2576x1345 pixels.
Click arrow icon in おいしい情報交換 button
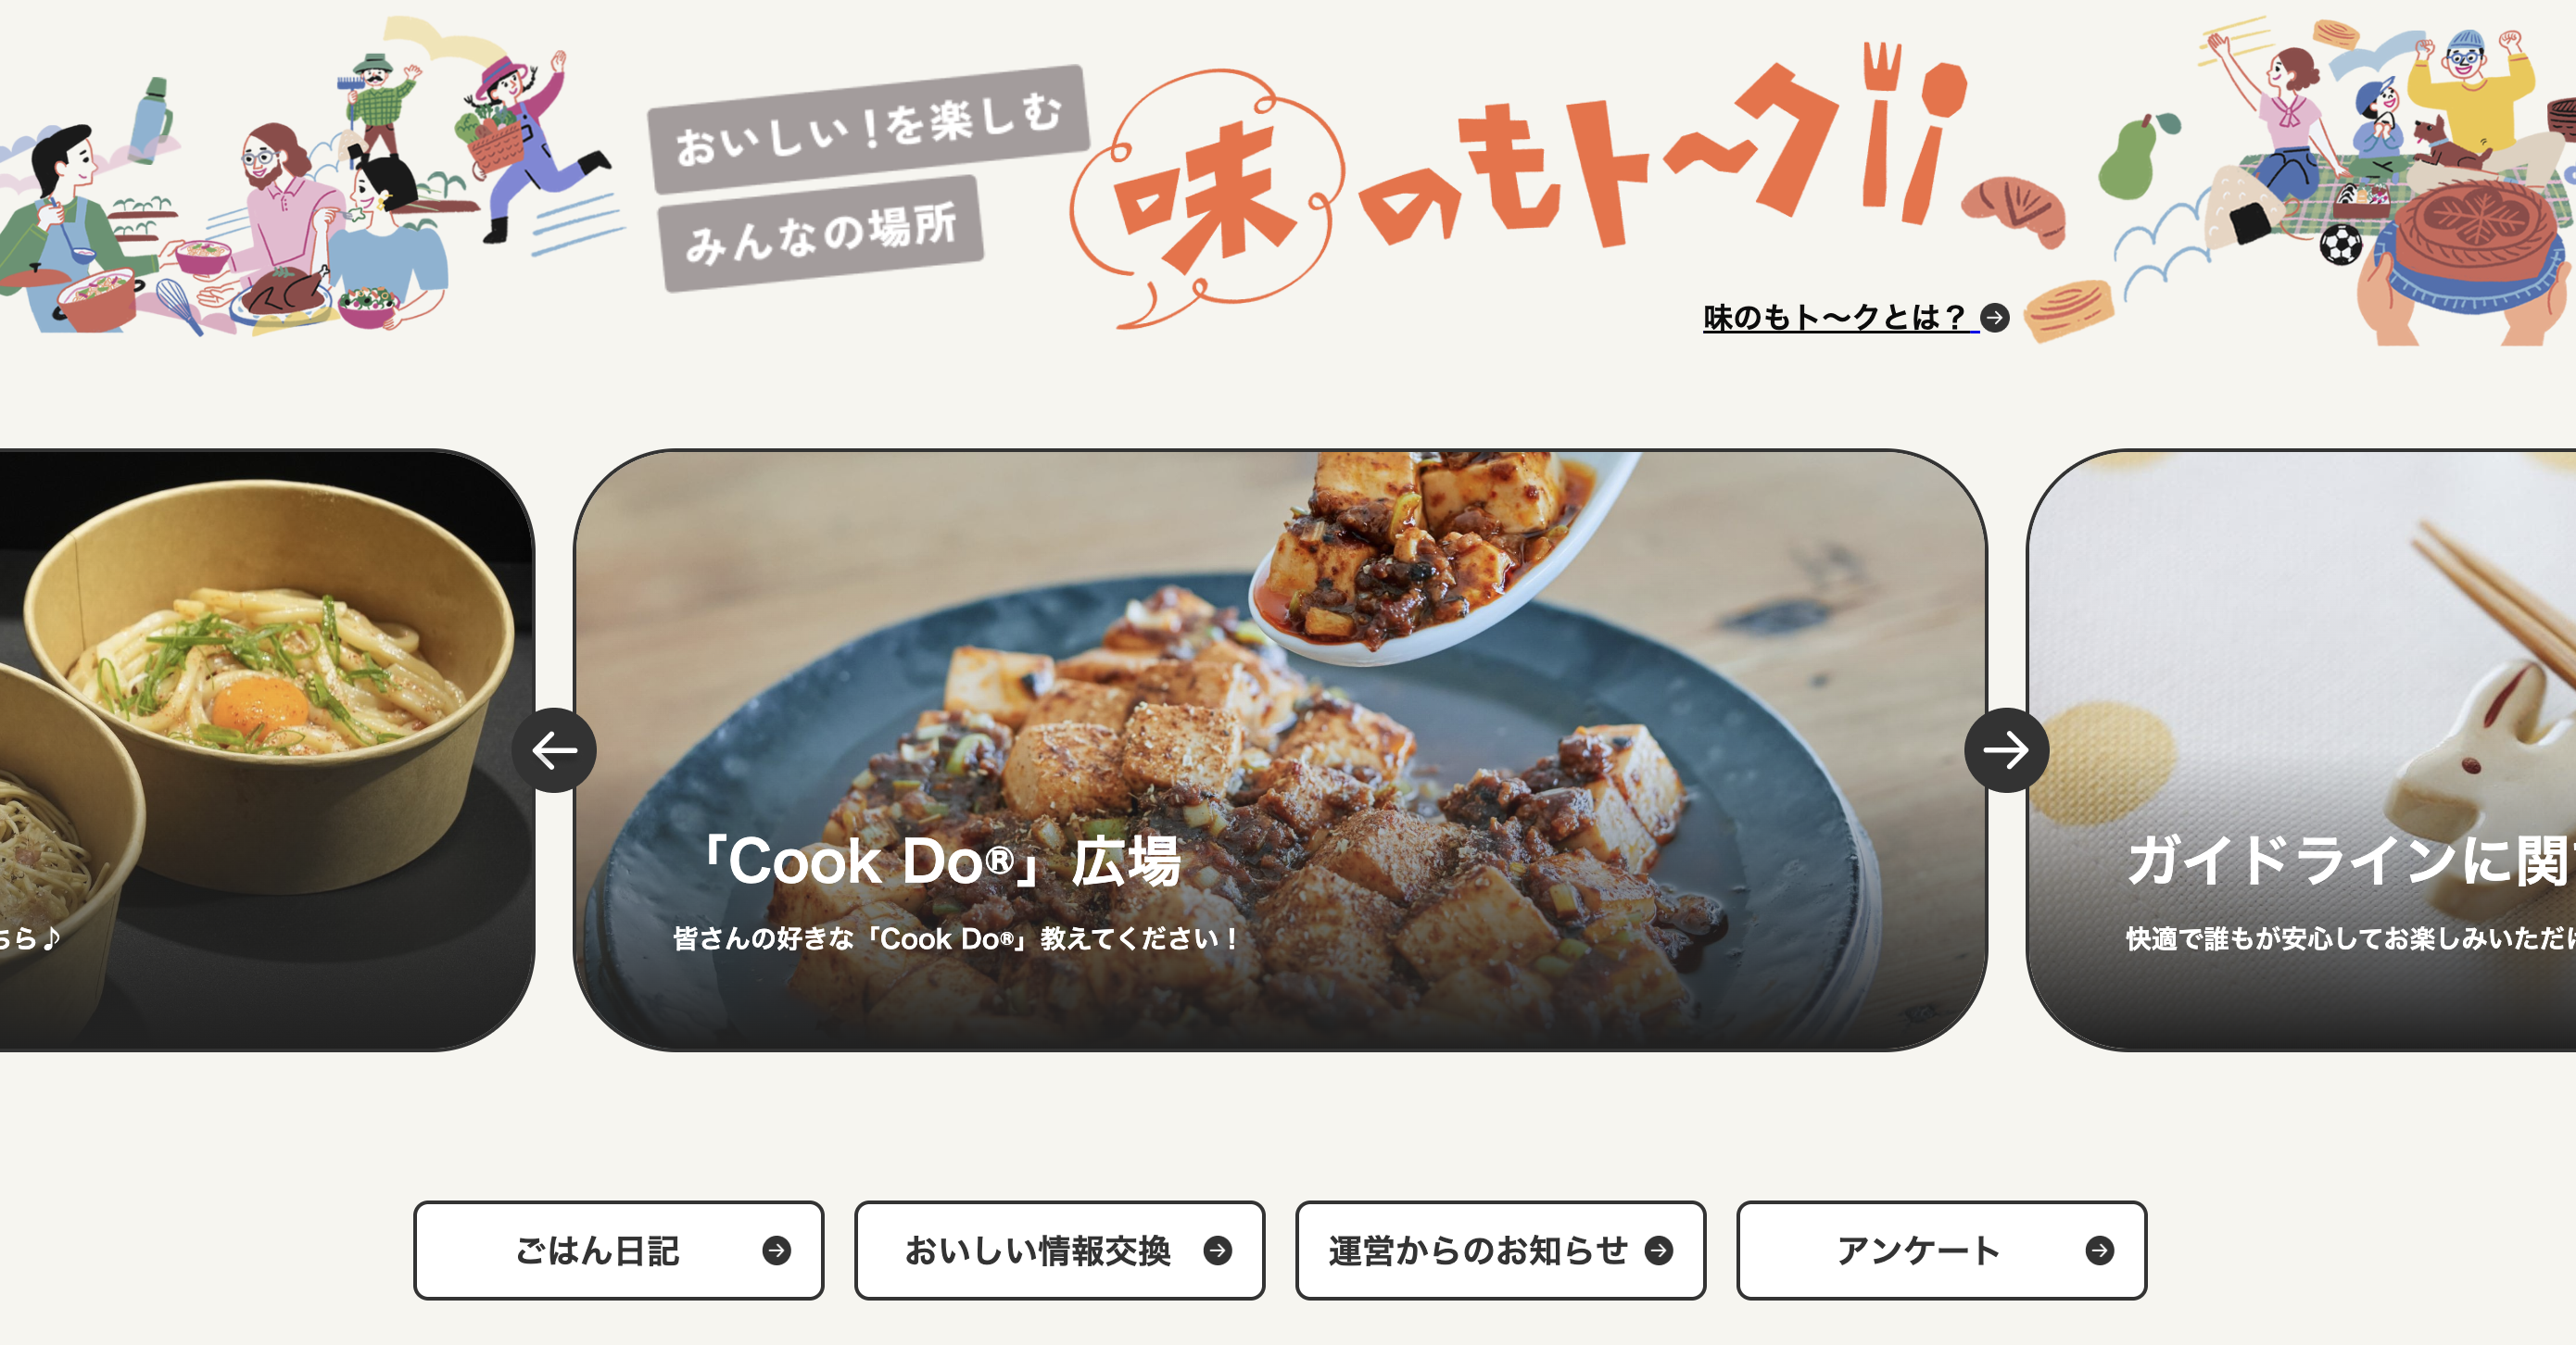click(1217, 1250)
